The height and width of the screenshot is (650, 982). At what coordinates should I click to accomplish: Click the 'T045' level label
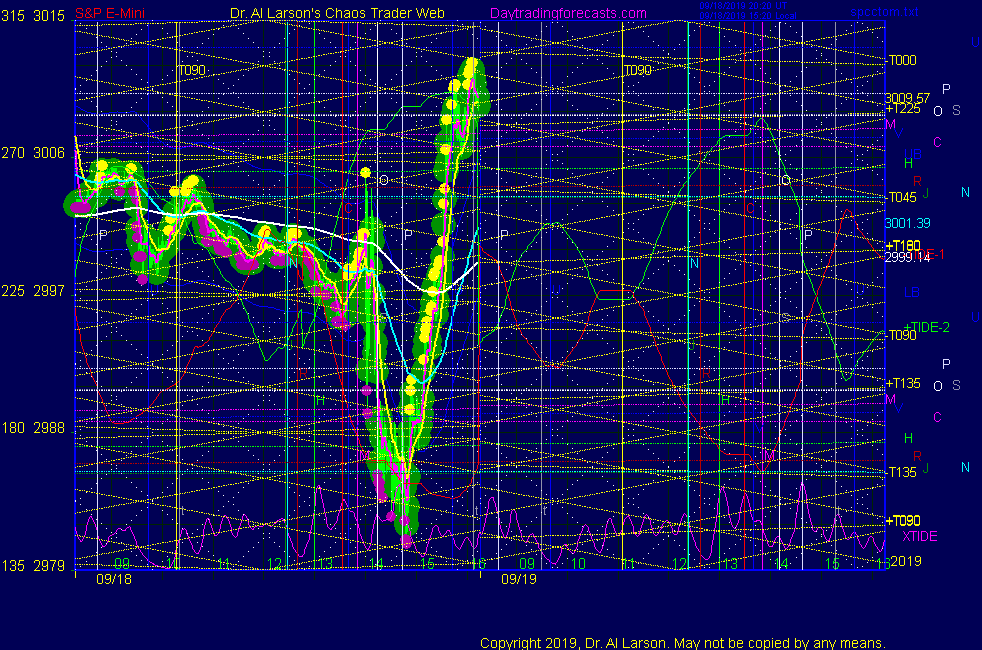click(x=902, y=197)
